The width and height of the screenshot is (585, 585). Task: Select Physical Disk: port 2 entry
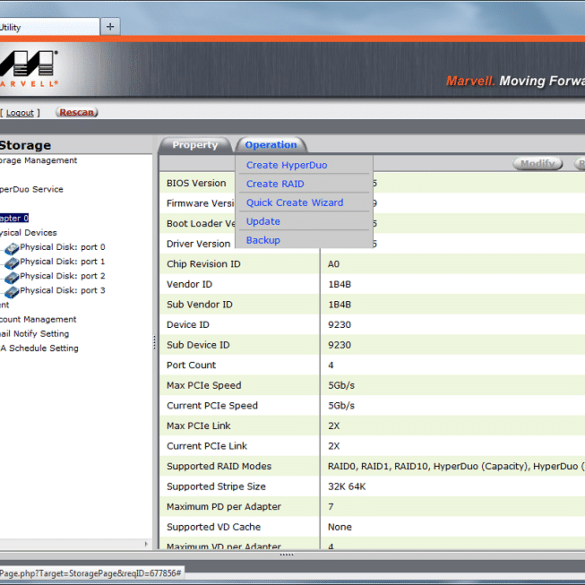[62, 276]
